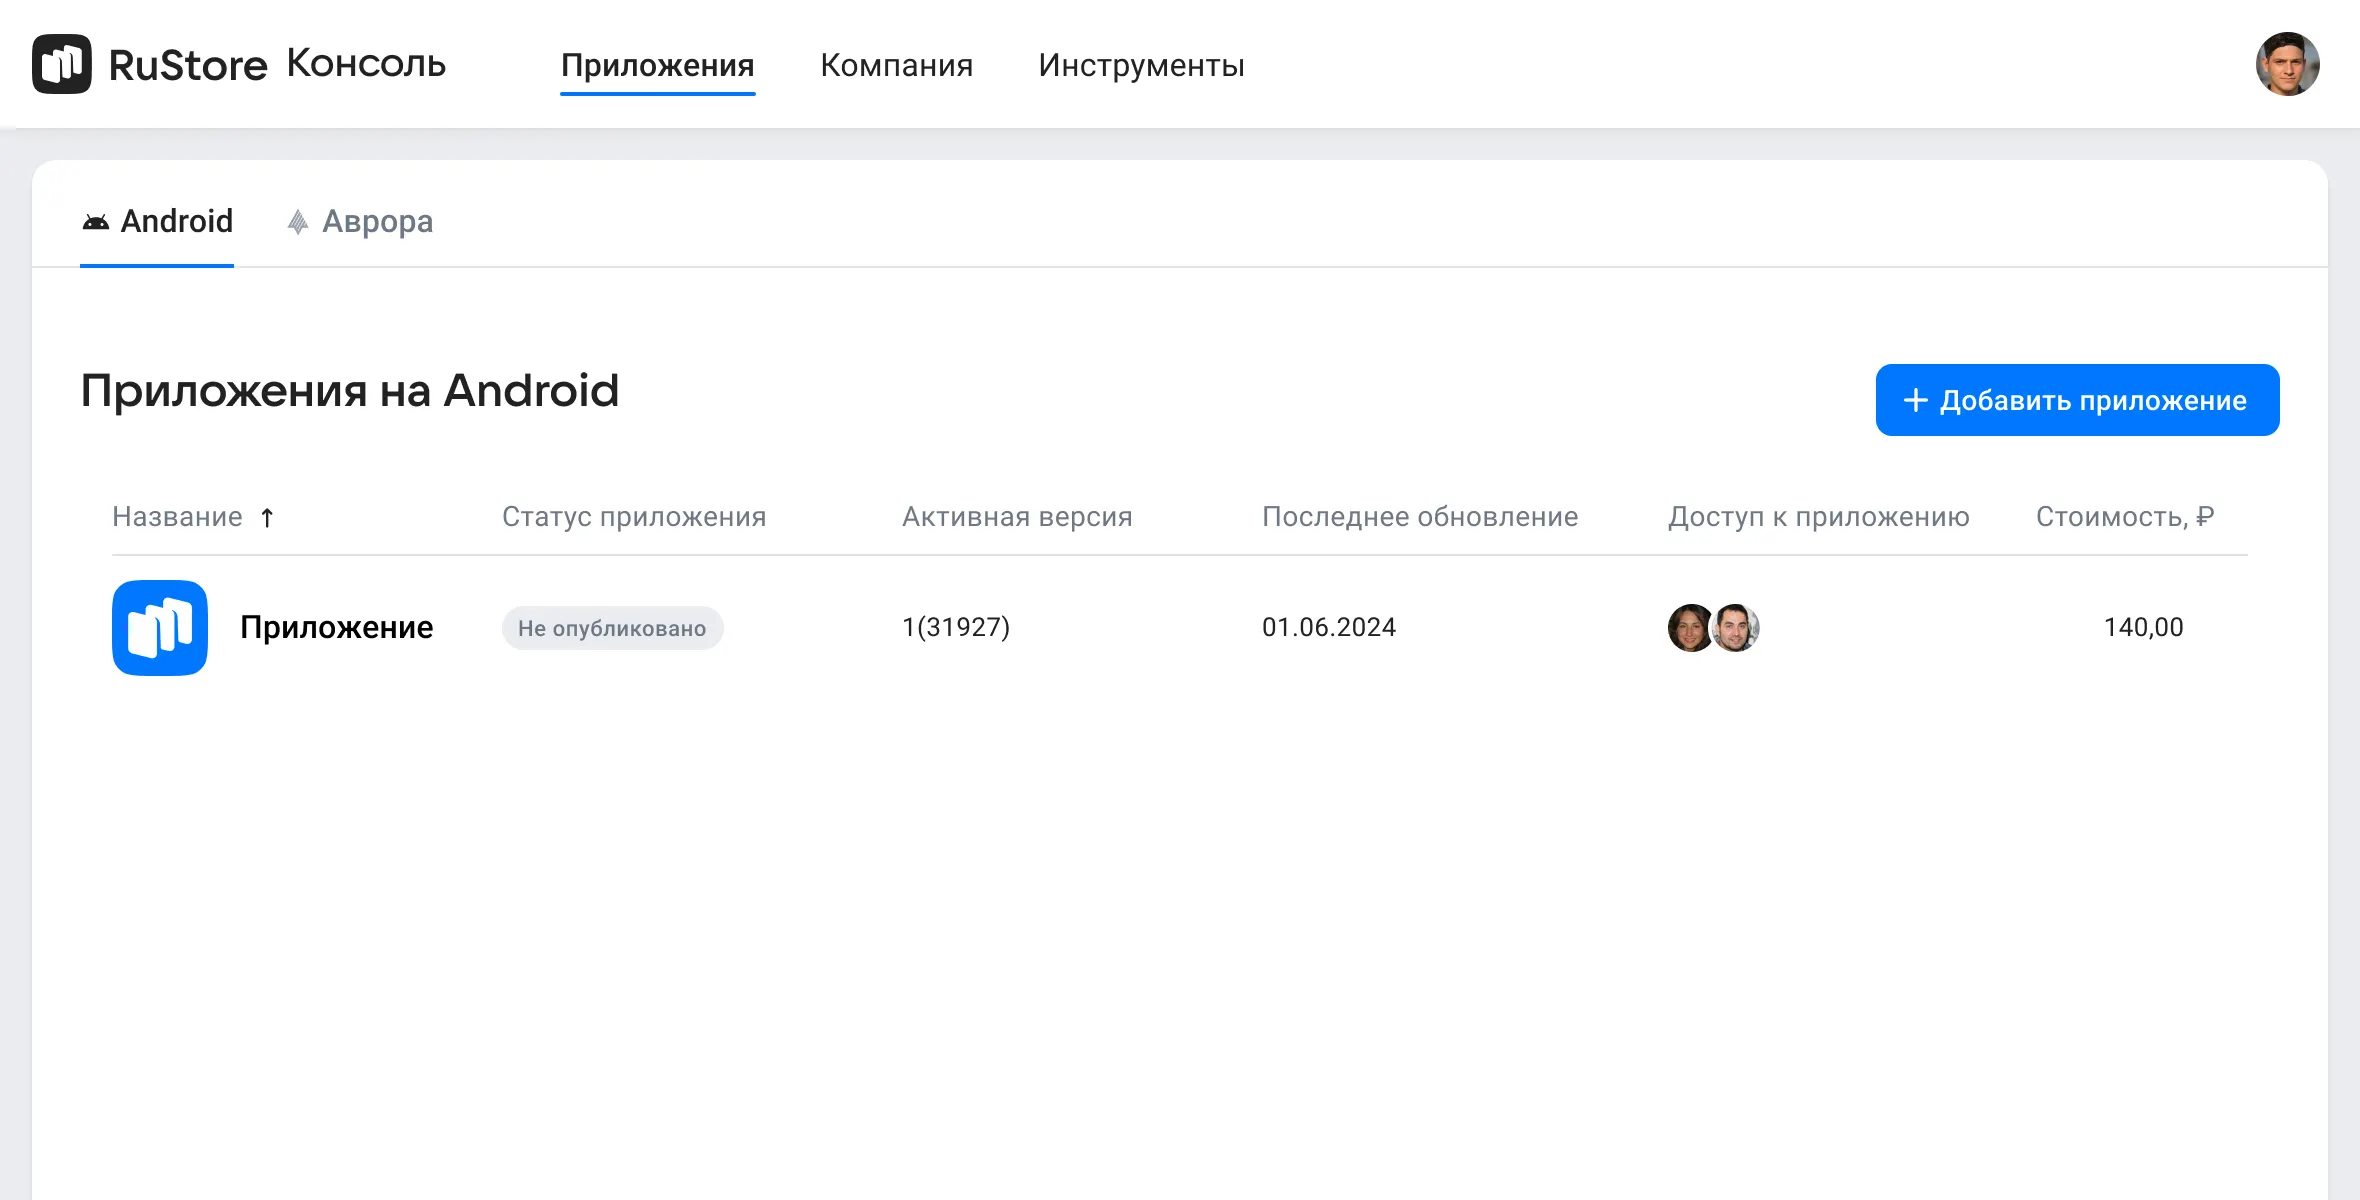Image resolution: width=2360 pixels, height=1200 pixels.
Task: Sort by the Название column header
Action: pos(177,517)
